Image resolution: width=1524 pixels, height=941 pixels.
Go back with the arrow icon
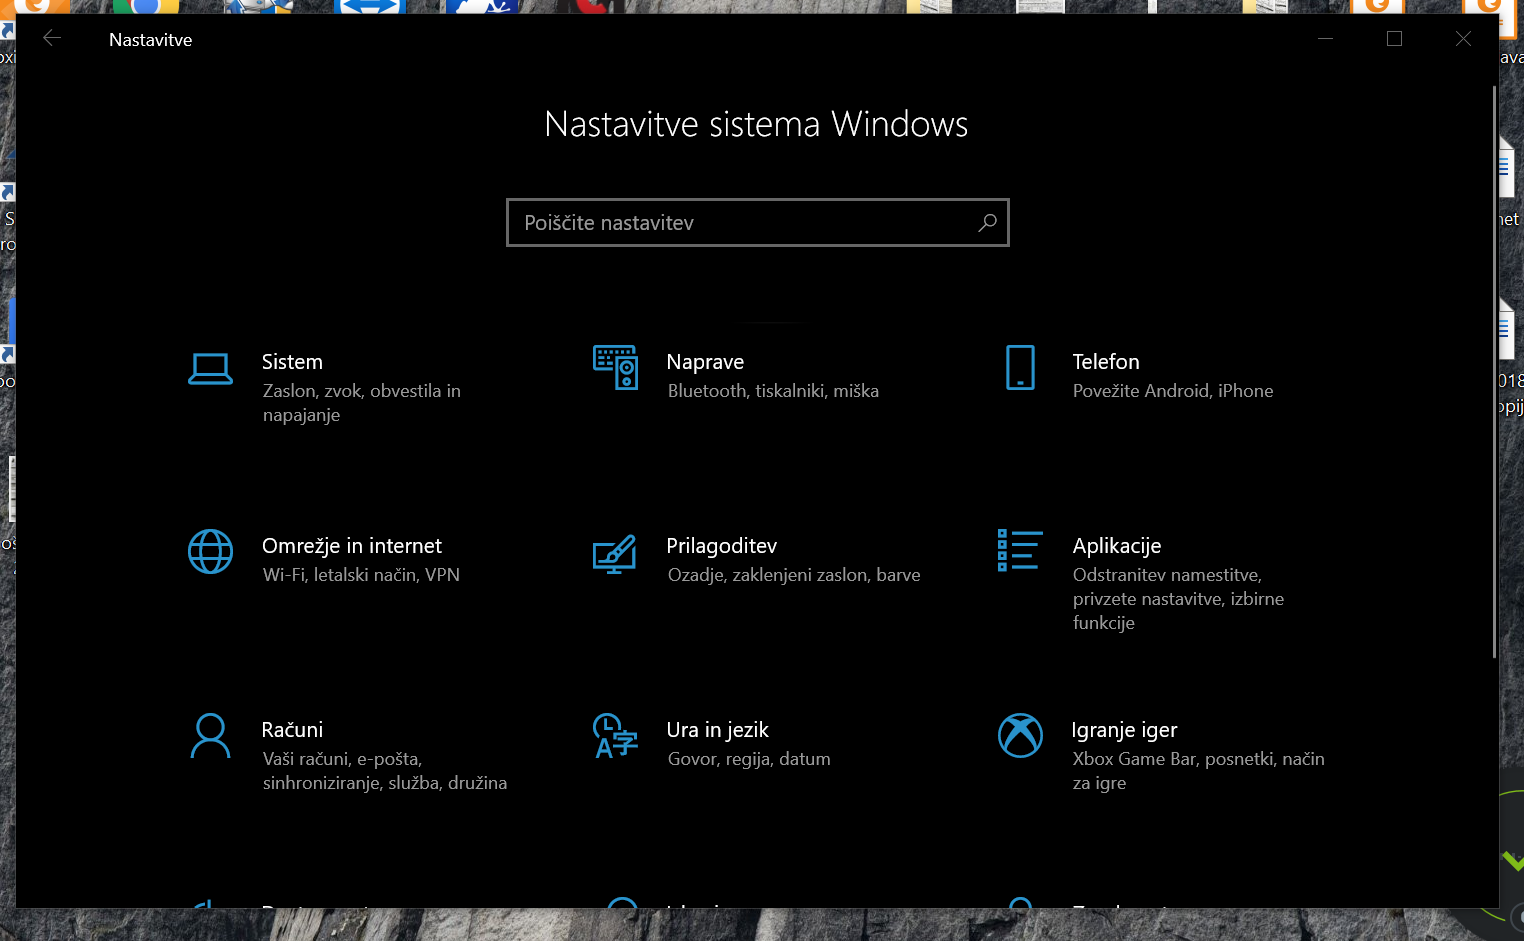[52, 39]
